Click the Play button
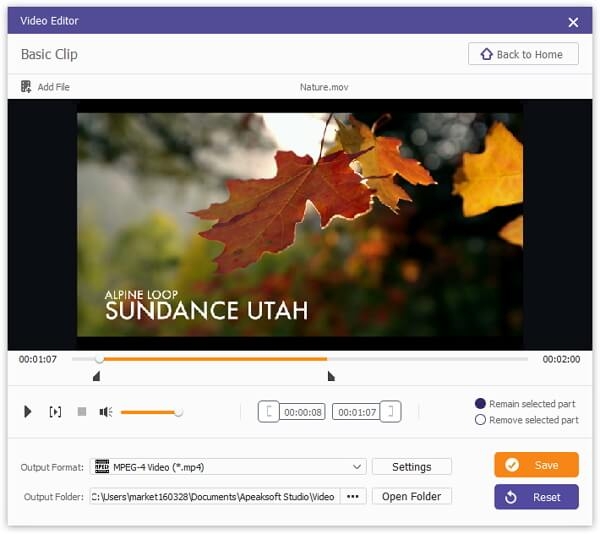 pyautogui.click(x=28, y=412)
